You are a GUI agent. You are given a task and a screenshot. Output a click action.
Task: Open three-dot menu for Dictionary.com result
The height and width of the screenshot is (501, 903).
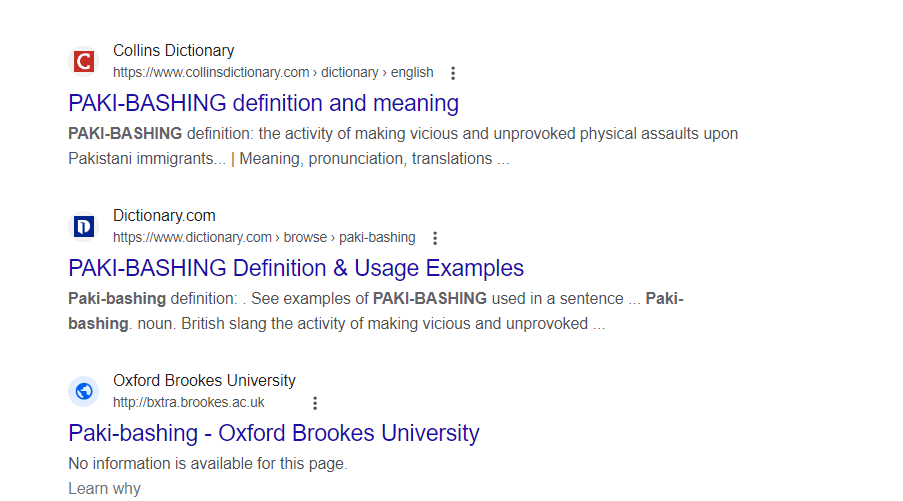pyautogui.click(x=435, y=238)
